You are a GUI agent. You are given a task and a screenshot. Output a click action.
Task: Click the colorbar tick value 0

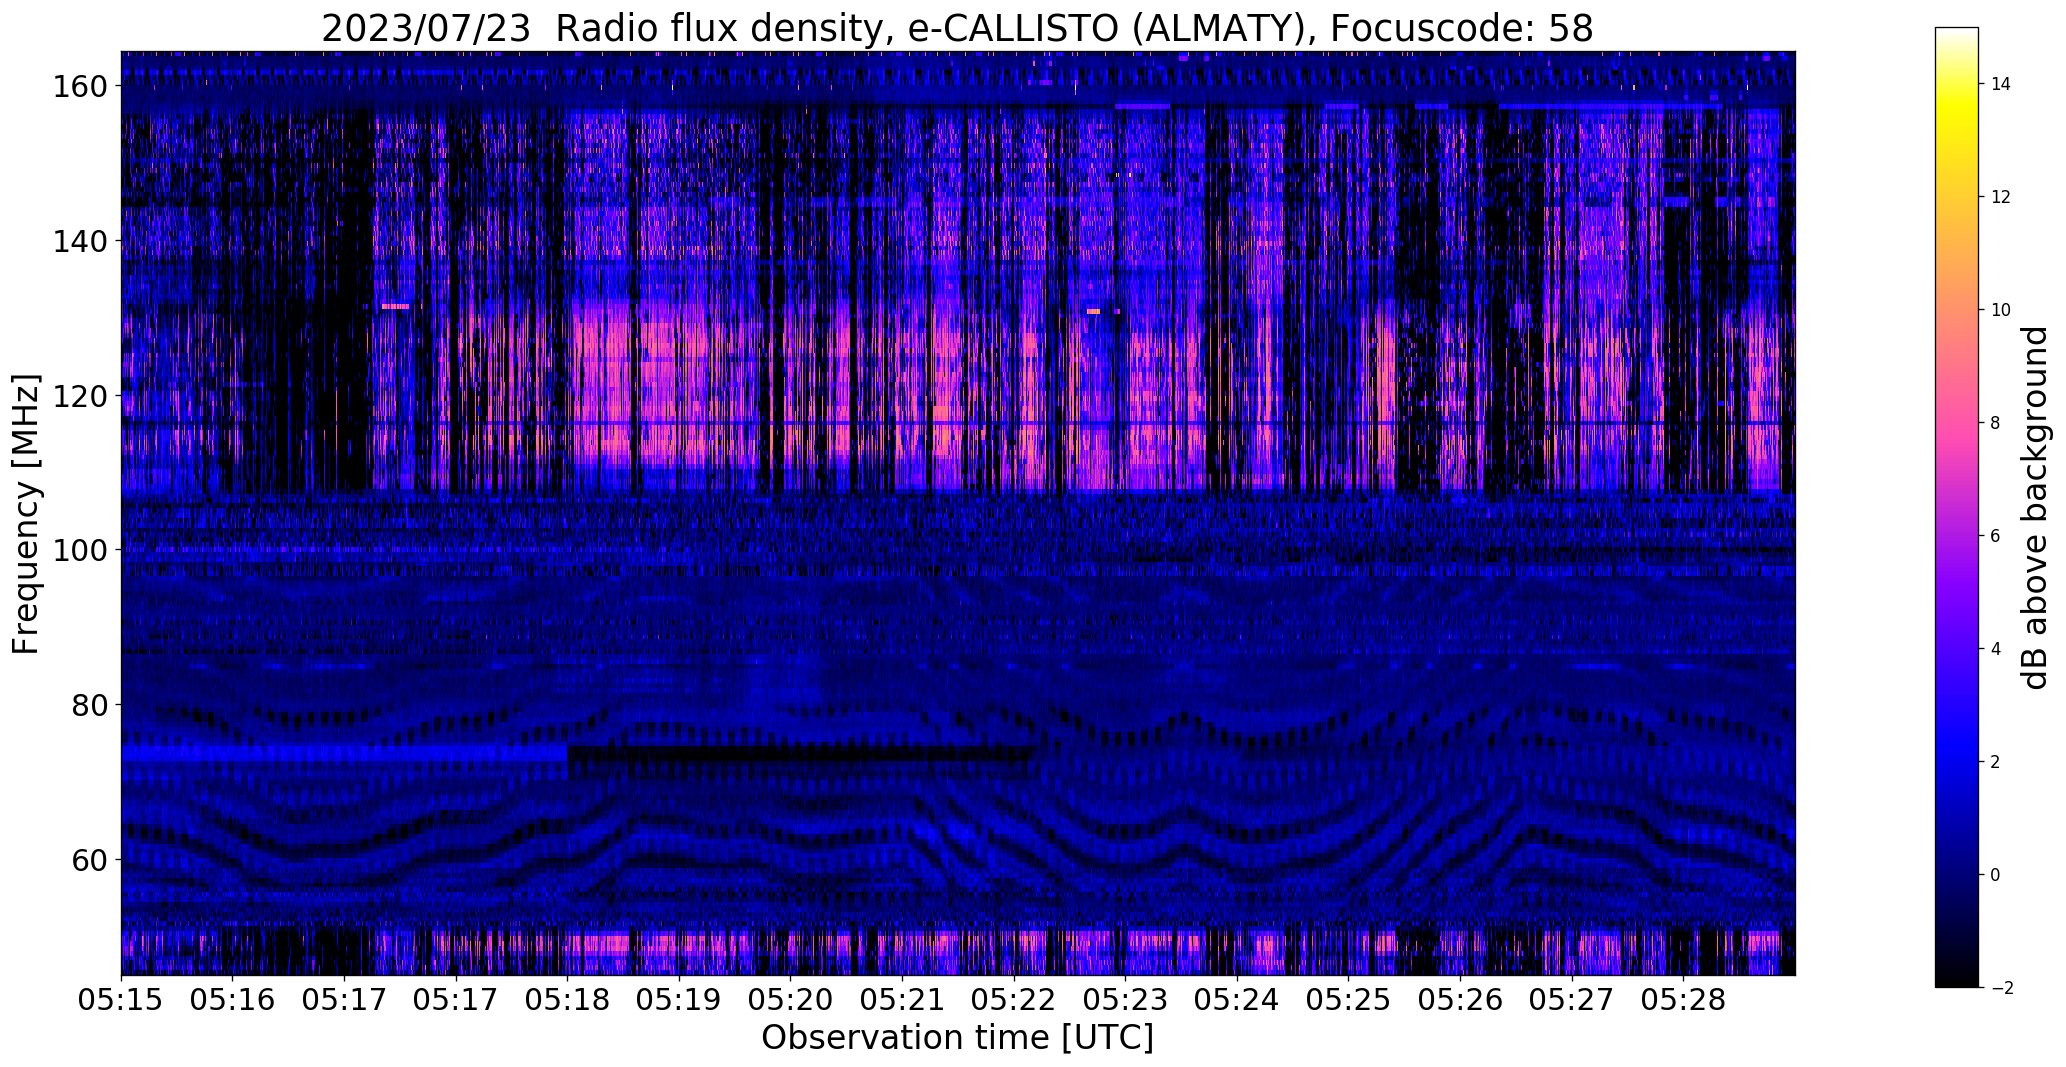[x=1995, y=875]
